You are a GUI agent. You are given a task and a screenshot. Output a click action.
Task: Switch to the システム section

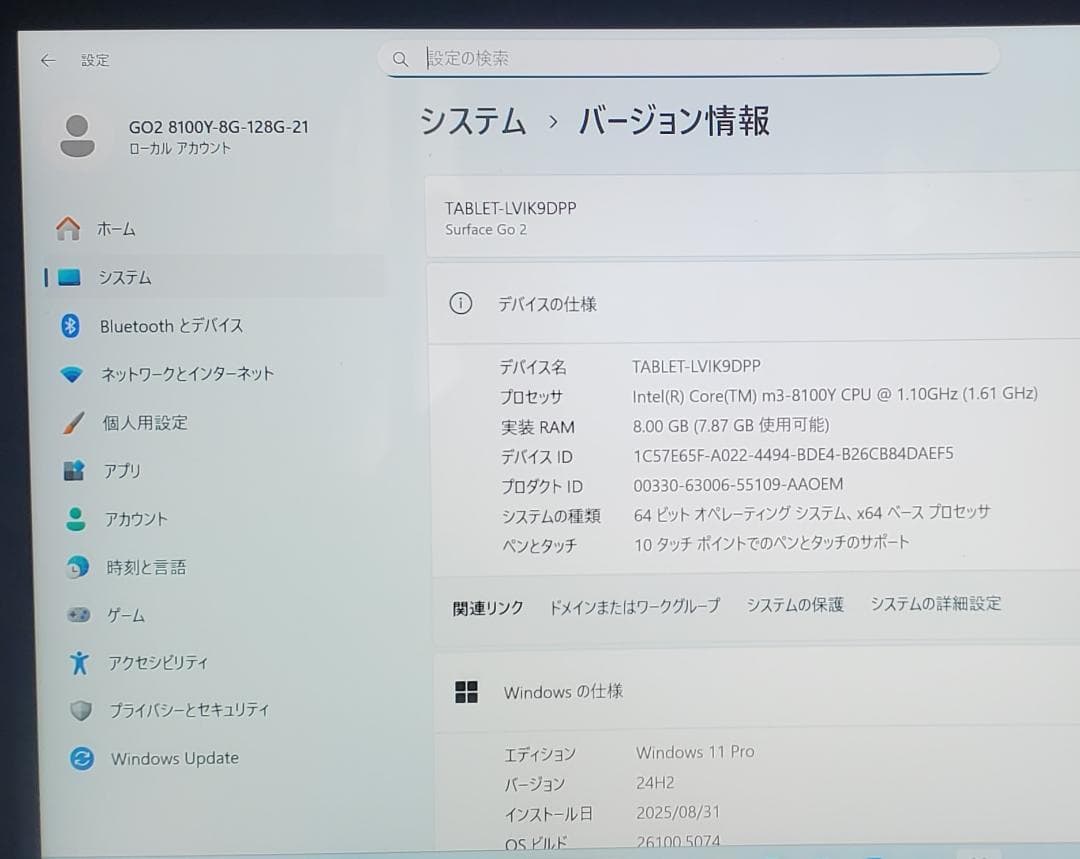pyautogui.click(x=123, y=277)
